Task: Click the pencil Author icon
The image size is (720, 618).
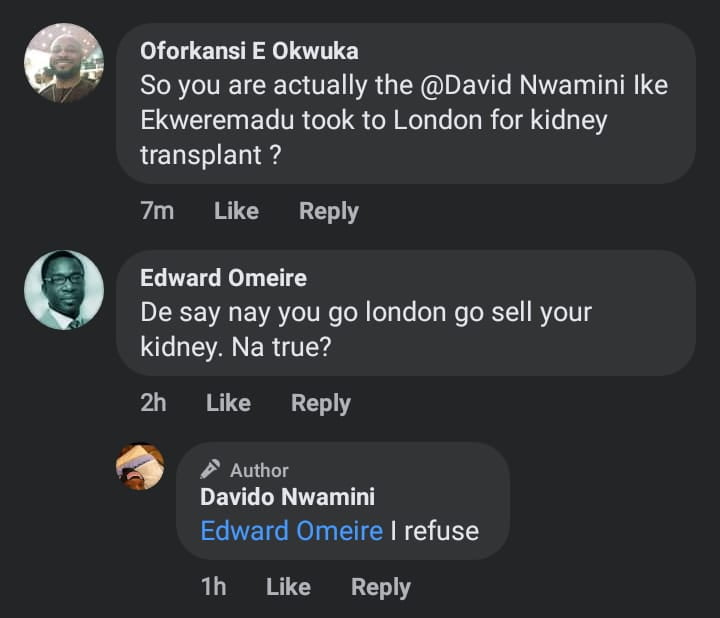Action: pyautogui.click(x=210, y=470)
